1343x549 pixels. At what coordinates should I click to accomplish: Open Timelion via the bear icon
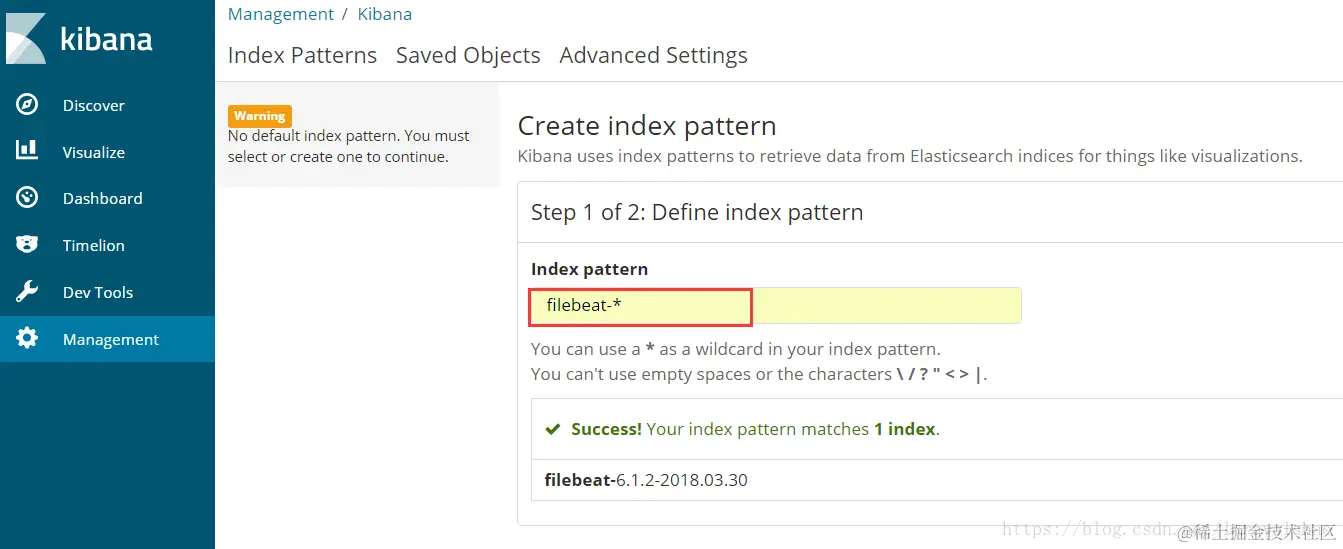(27, 245)
